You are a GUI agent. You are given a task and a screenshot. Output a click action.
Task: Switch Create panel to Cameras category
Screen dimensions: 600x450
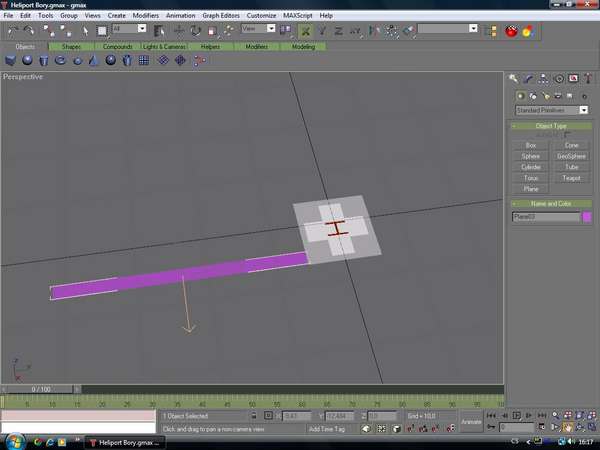click(x=558, y=96)
